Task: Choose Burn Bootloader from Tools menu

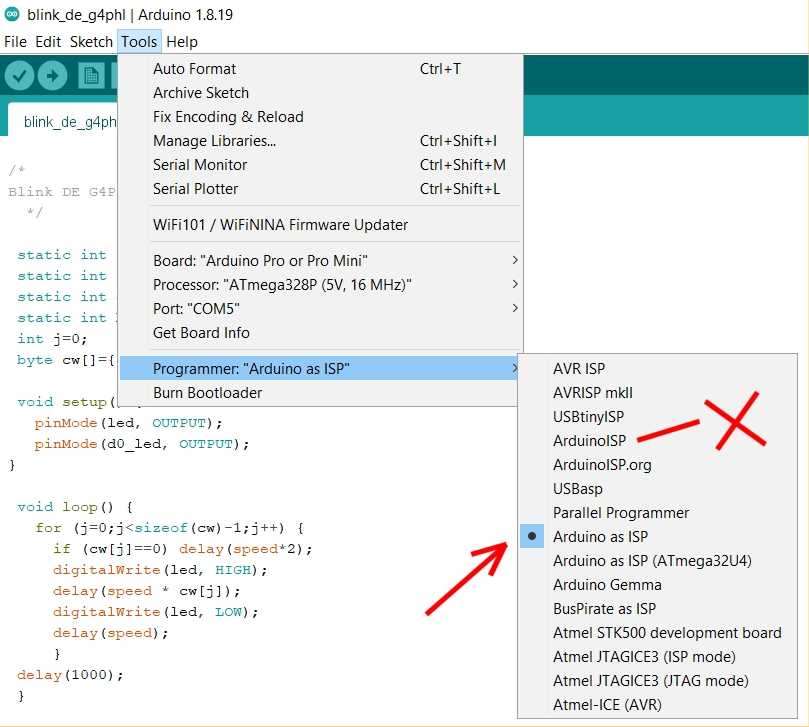Action: coord(207,393)
